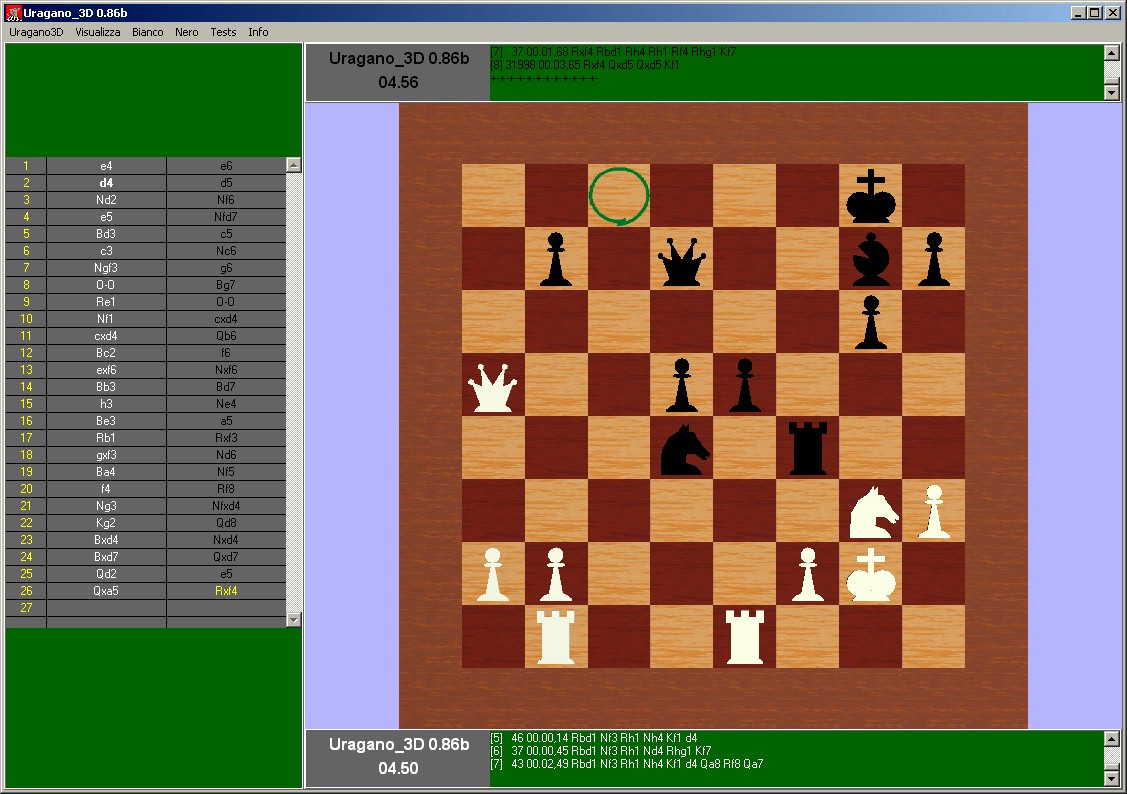Open the Bianco menu
Screen dimensions: 1127x794
(147, 32)
